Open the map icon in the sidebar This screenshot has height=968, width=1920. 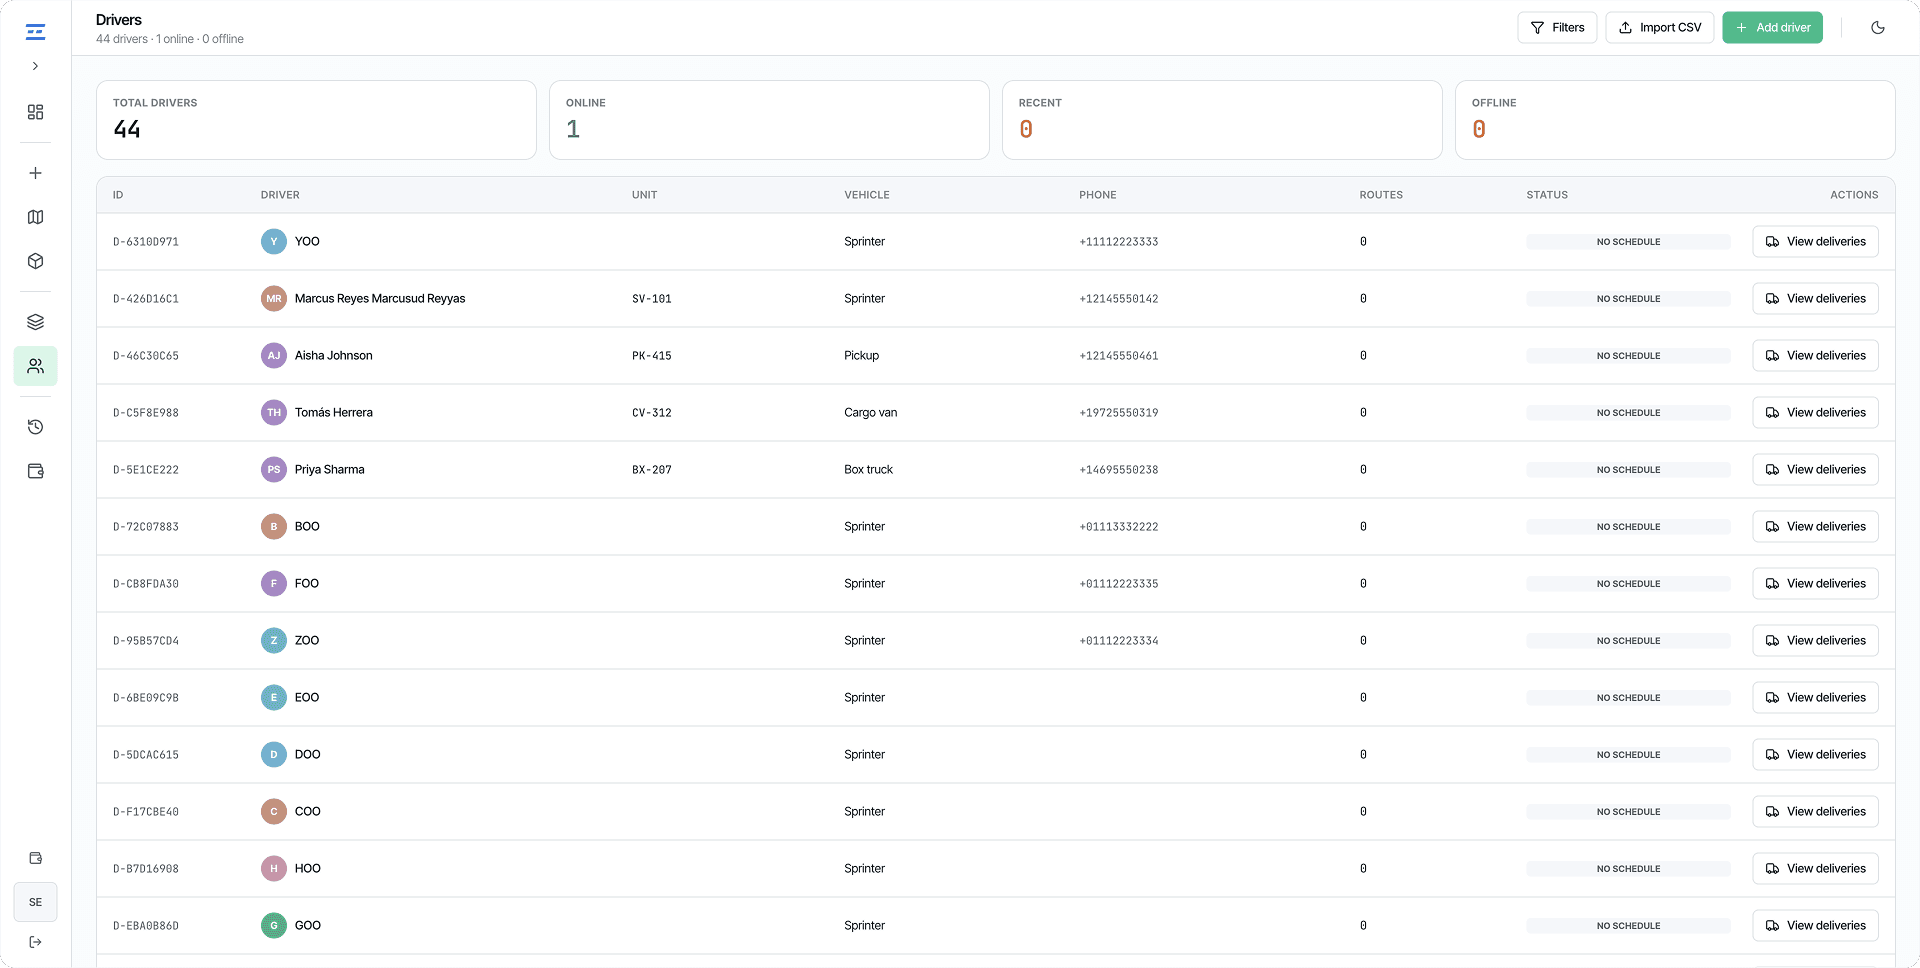pos(35,217)
